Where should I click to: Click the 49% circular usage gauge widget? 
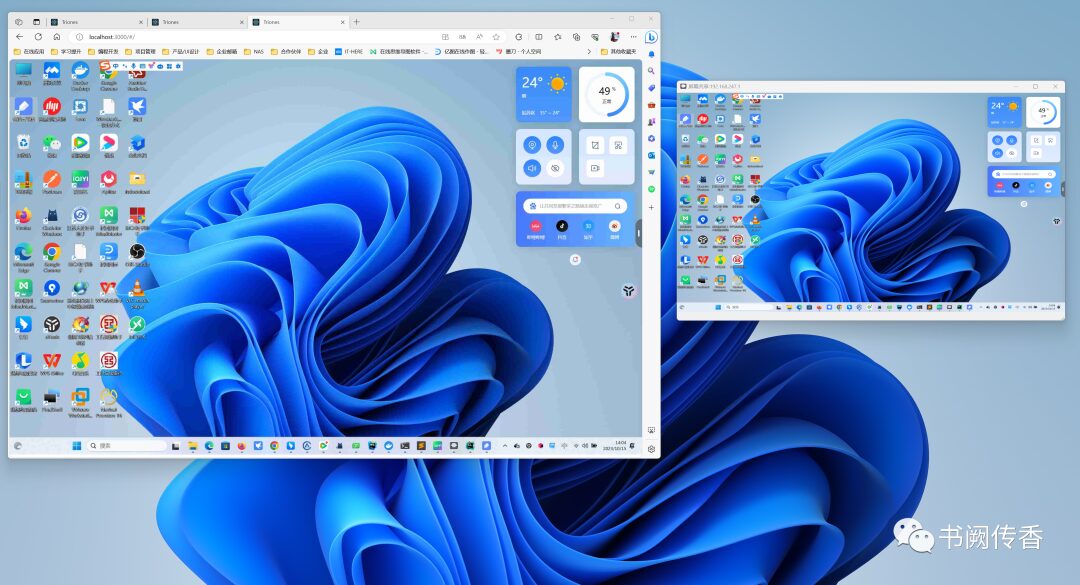pos(606,94)
